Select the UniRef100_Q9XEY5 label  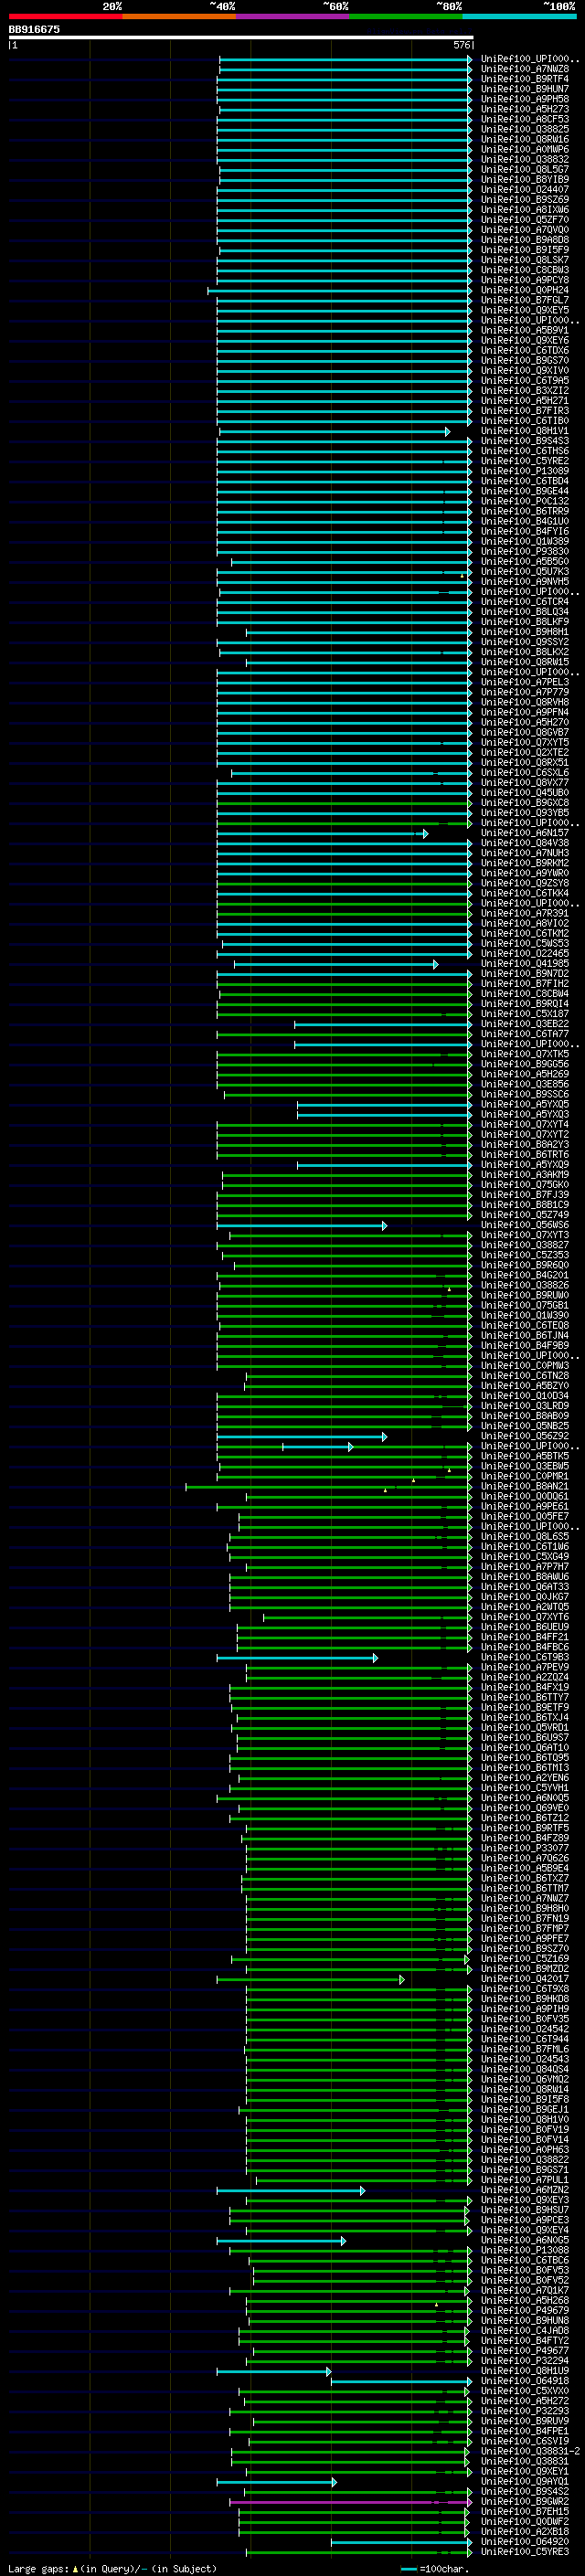[525, 310]
